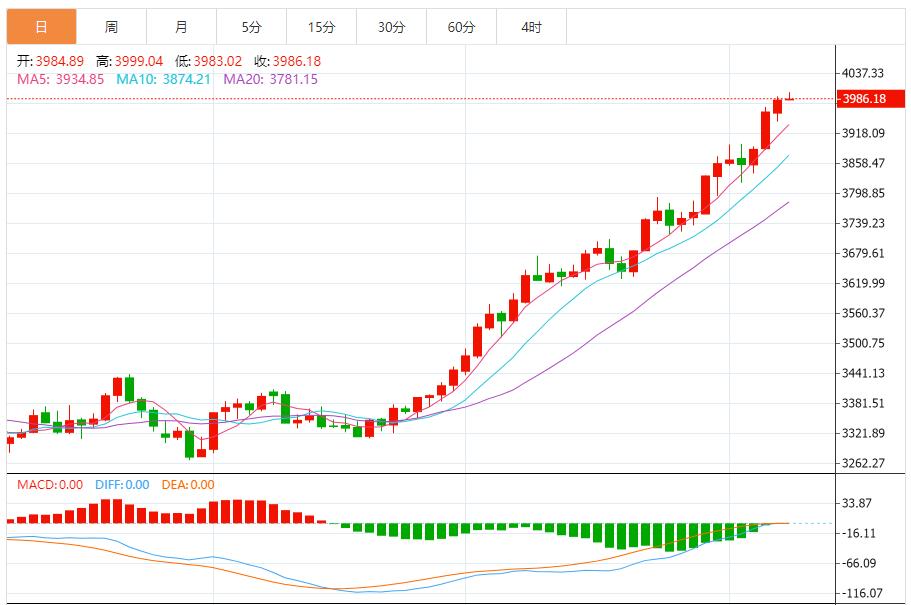Click the MACD indicator label
This screenshot has width=911, height=605.
(50, 485)
